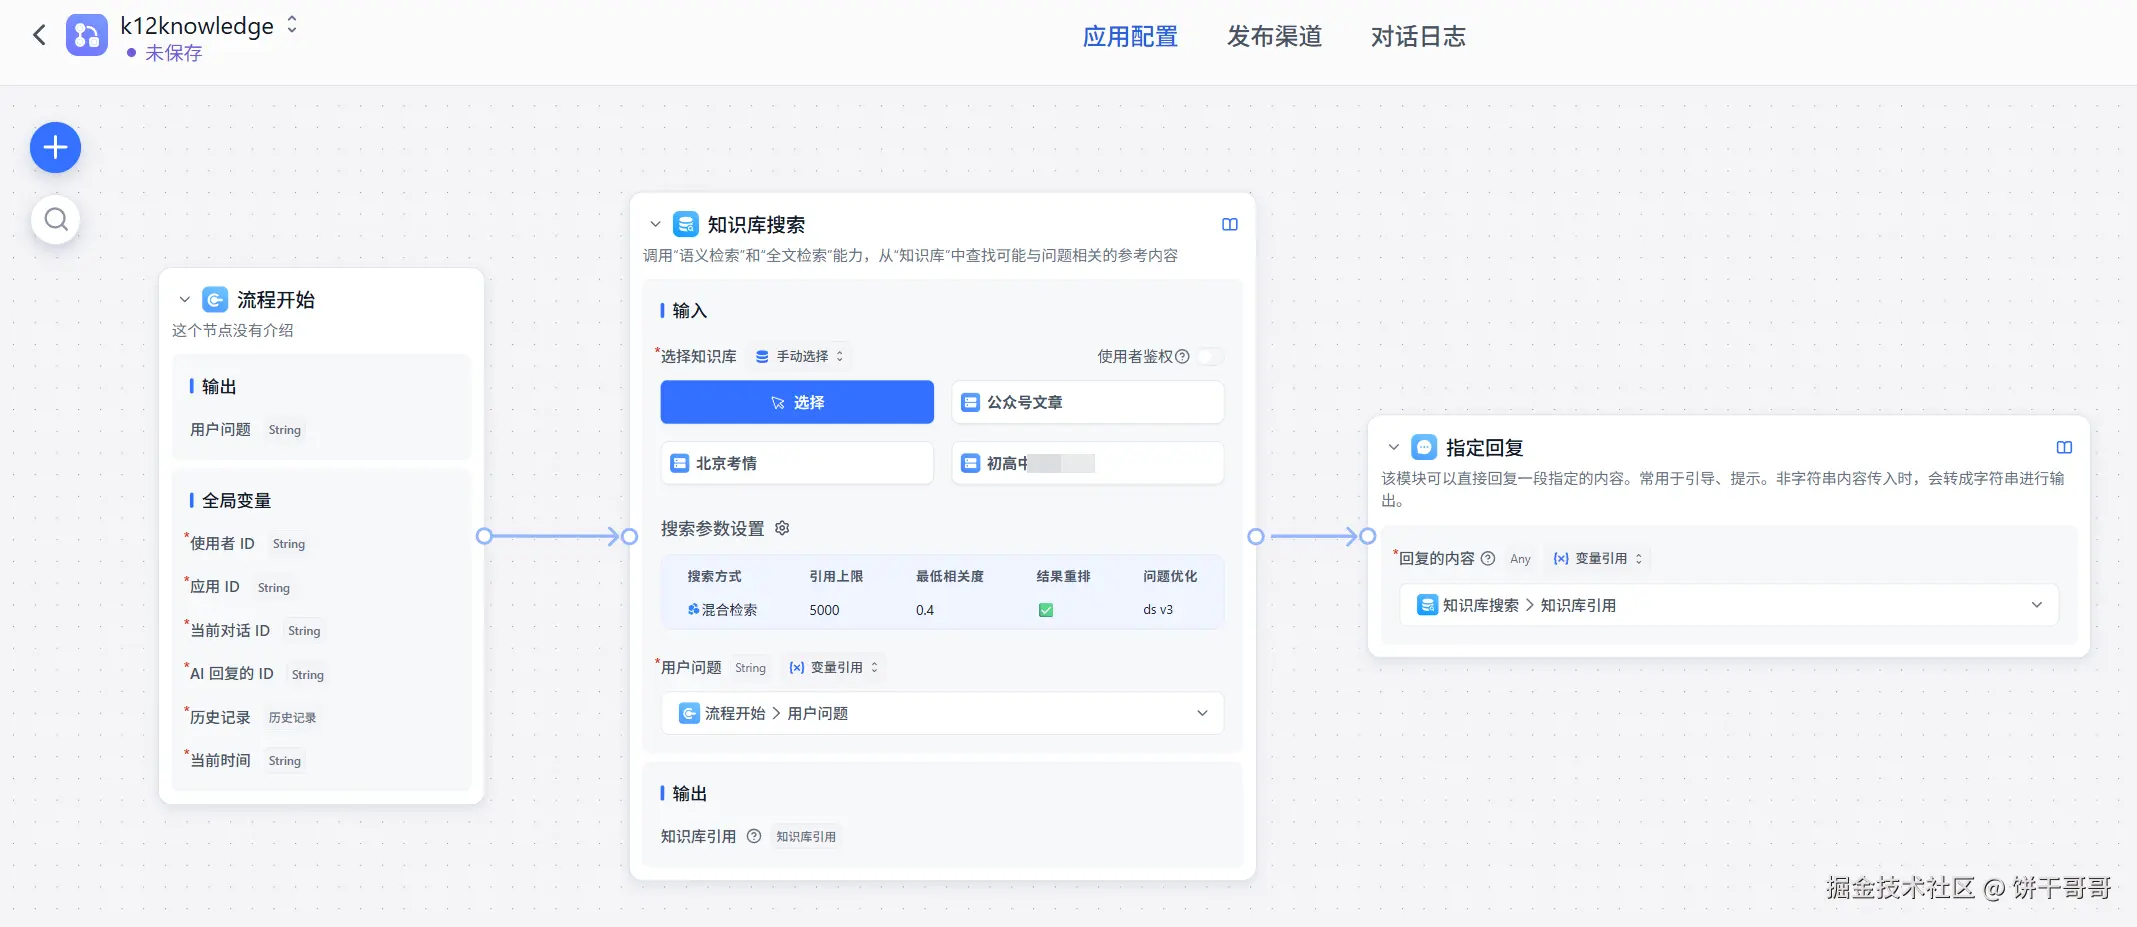Open 搜索参数设置 gear settings icon
This screenshot has height=927, width=2137.
(782, 528)
